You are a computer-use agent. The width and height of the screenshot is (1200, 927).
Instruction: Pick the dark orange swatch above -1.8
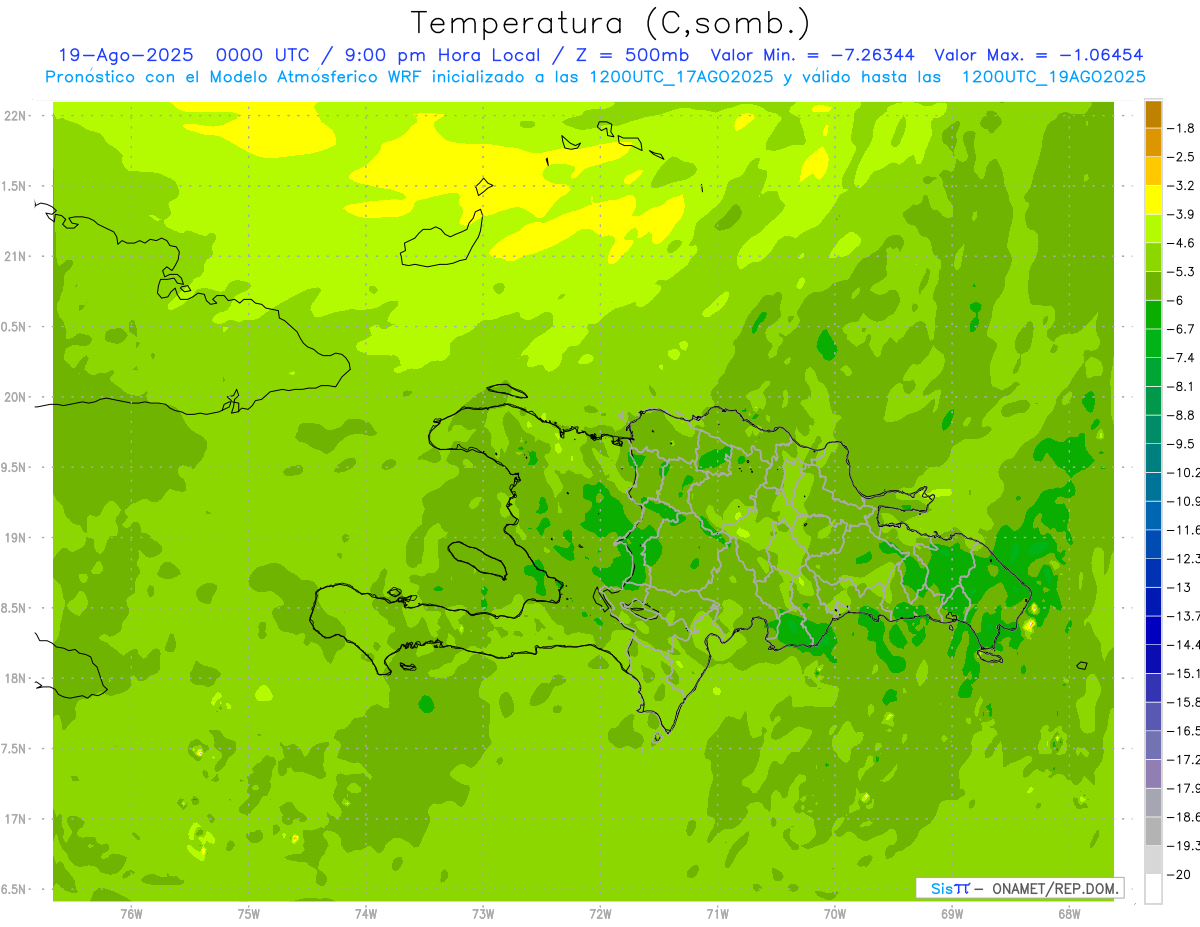tap(1153, 114)
